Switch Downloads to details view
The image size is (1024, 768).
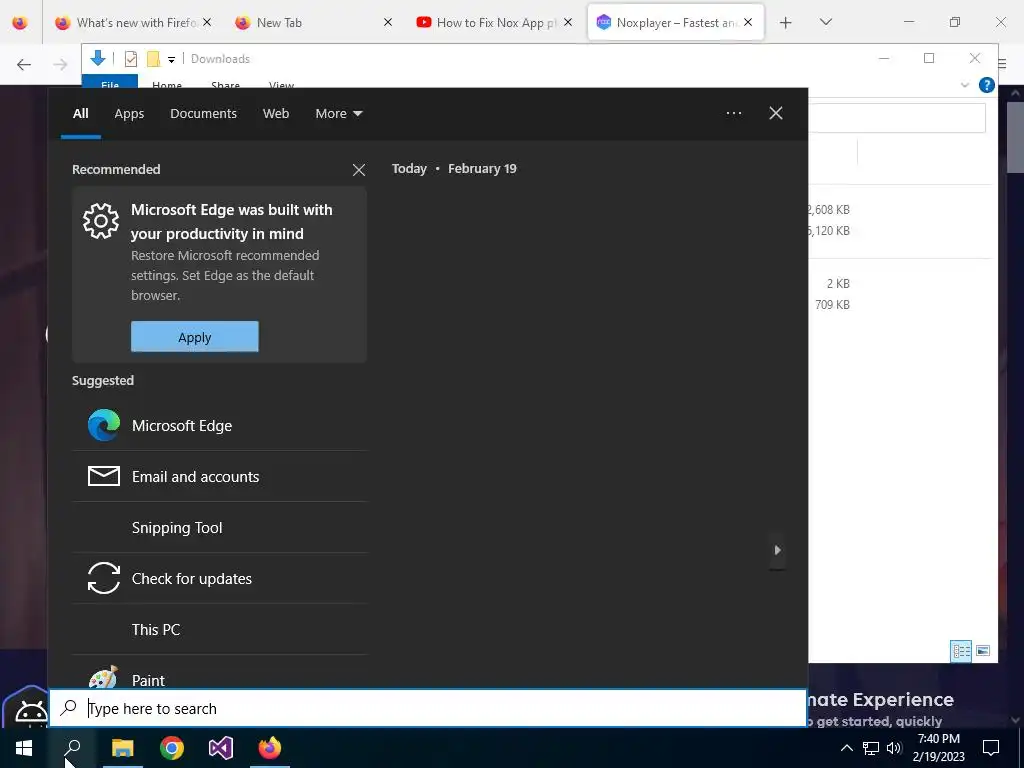[961, 650]
